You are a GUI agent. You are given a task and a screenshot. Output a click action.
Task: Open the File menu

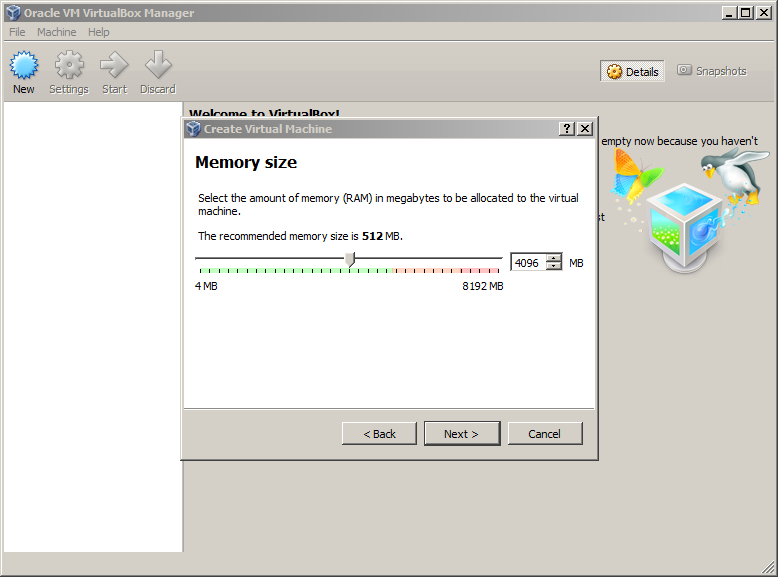click(17, 32)
